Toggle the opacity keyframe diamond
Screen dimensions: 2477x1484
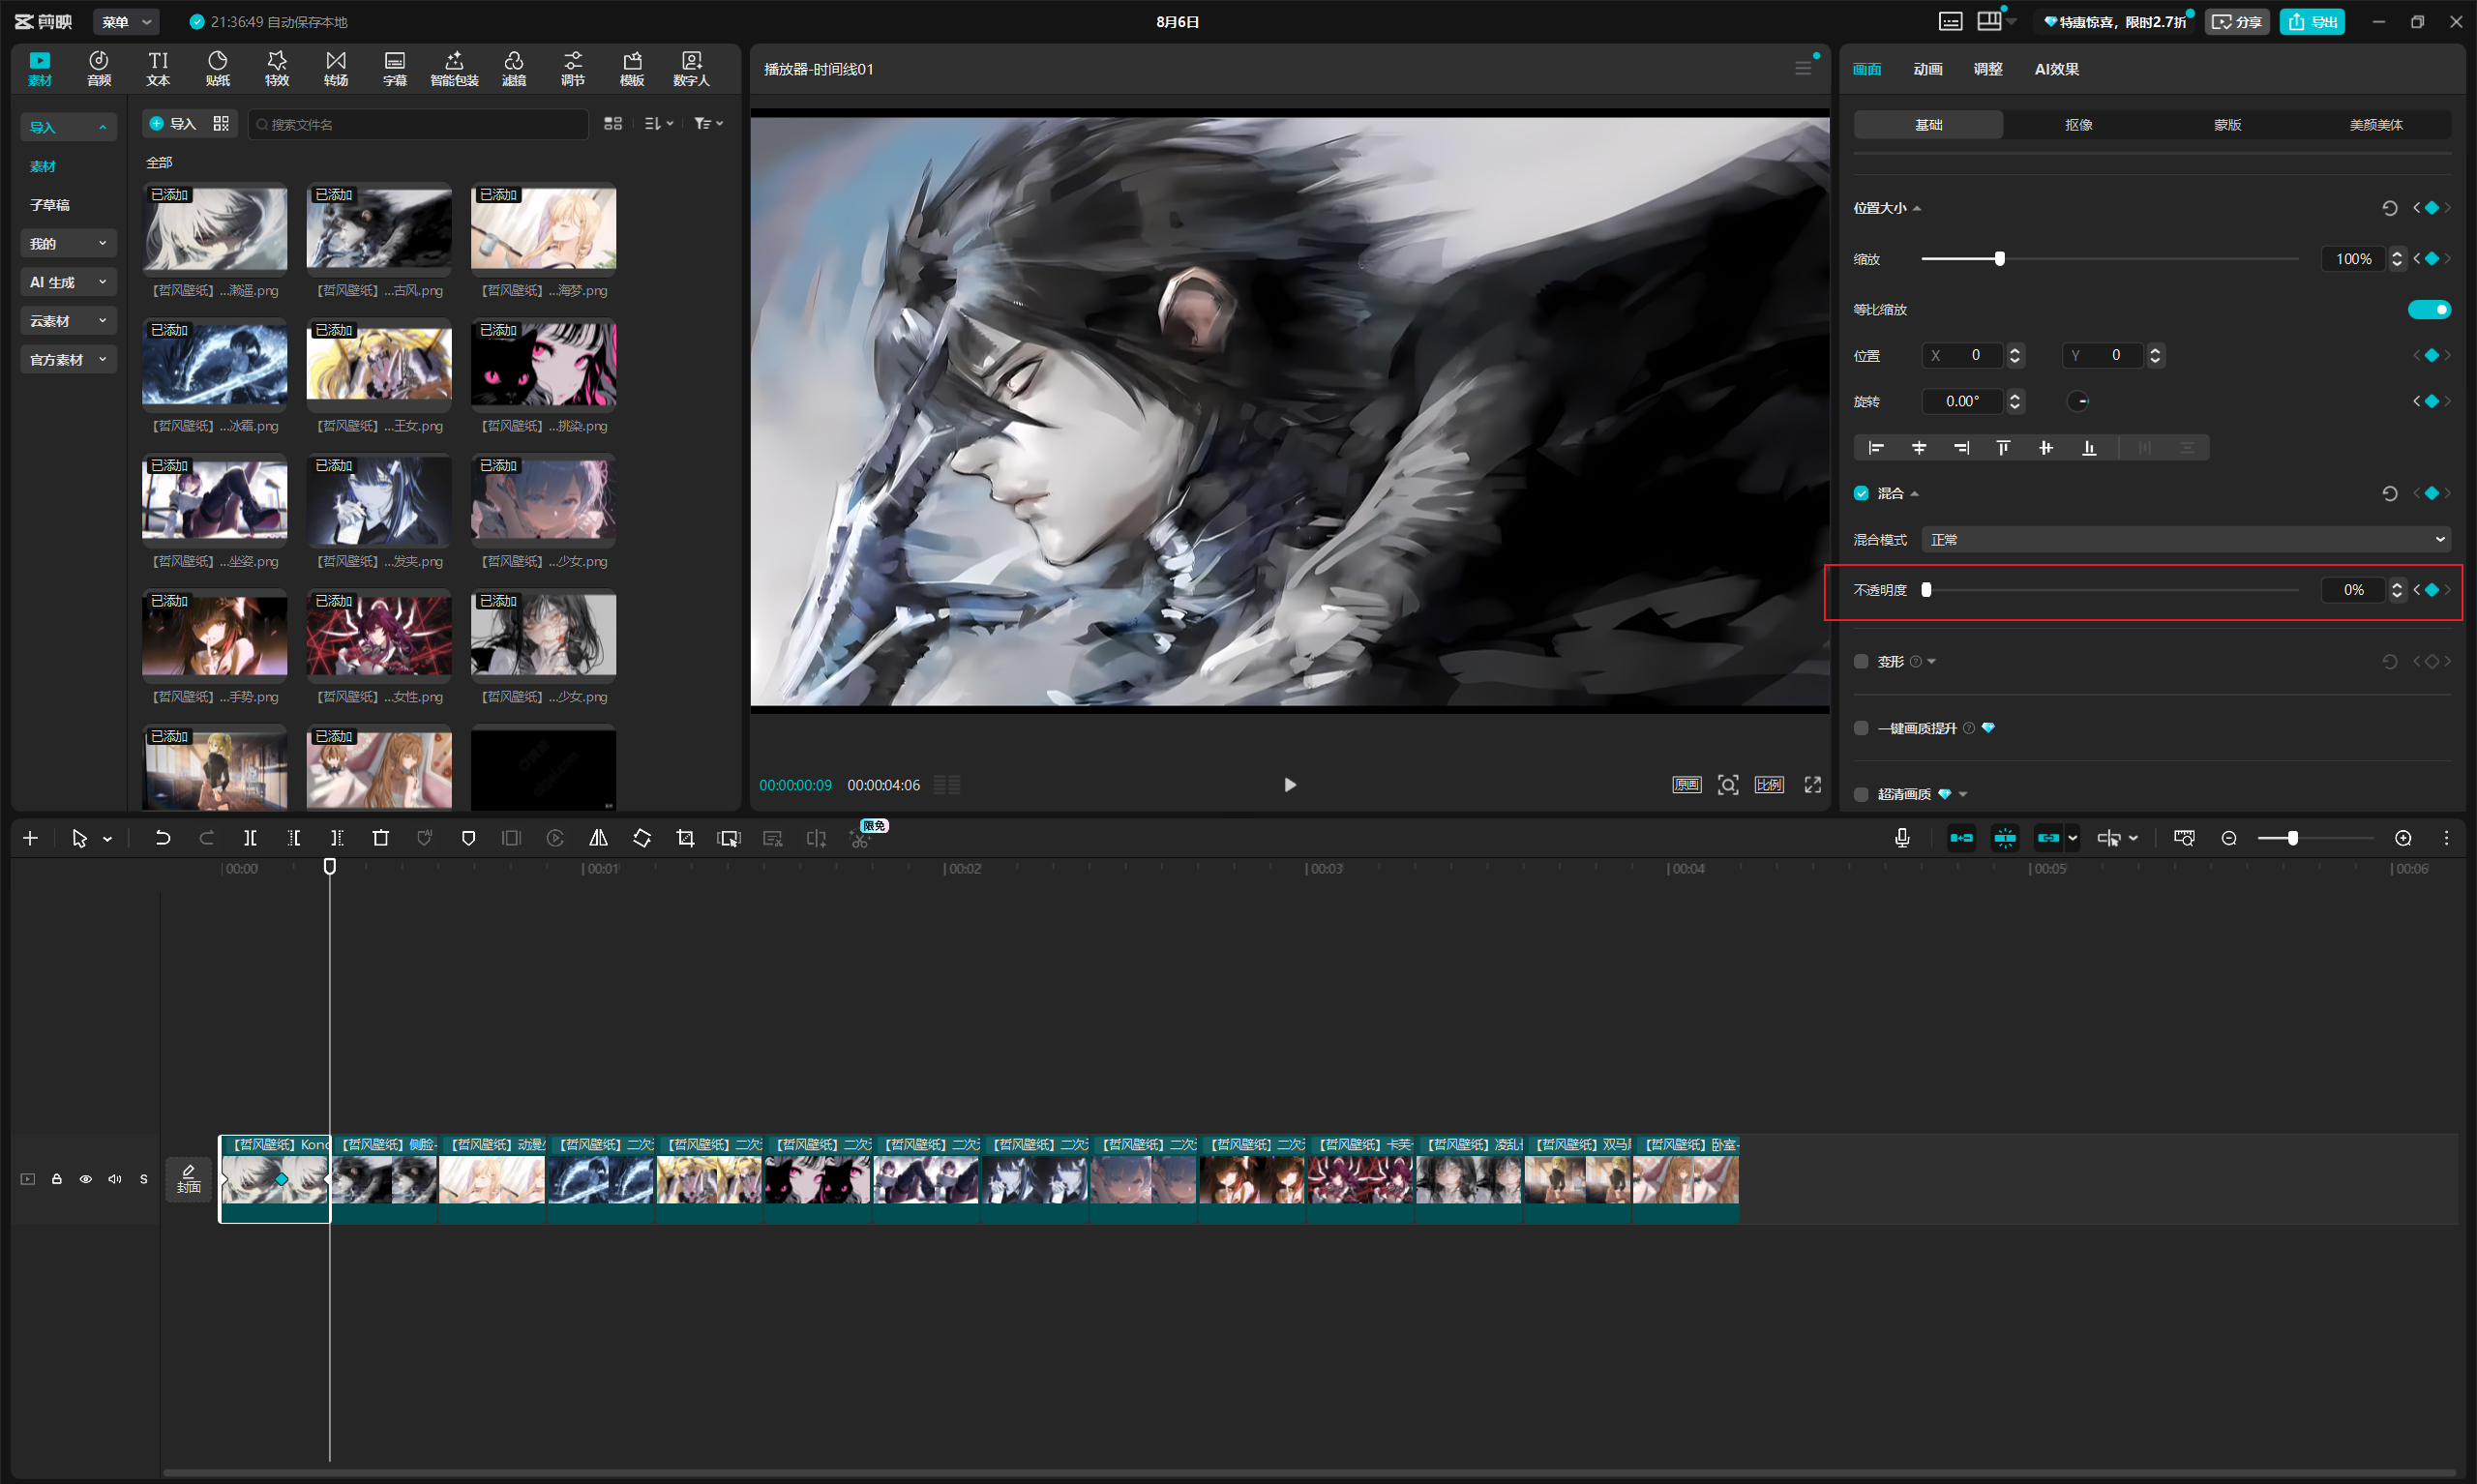pos(2432,590)
